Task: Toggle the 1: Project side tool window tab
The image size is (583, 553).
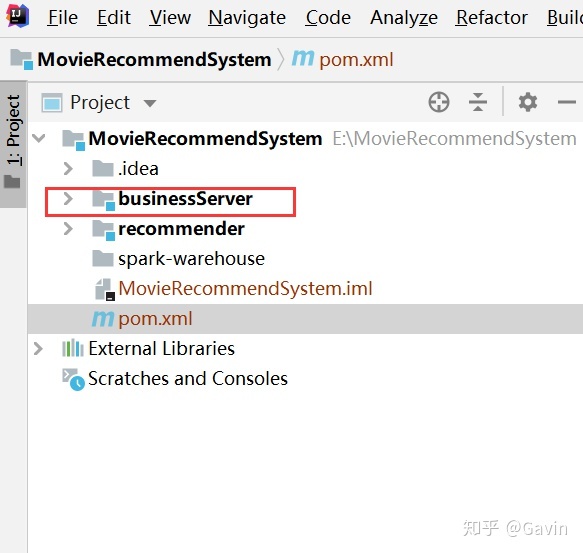Action: 13,143
